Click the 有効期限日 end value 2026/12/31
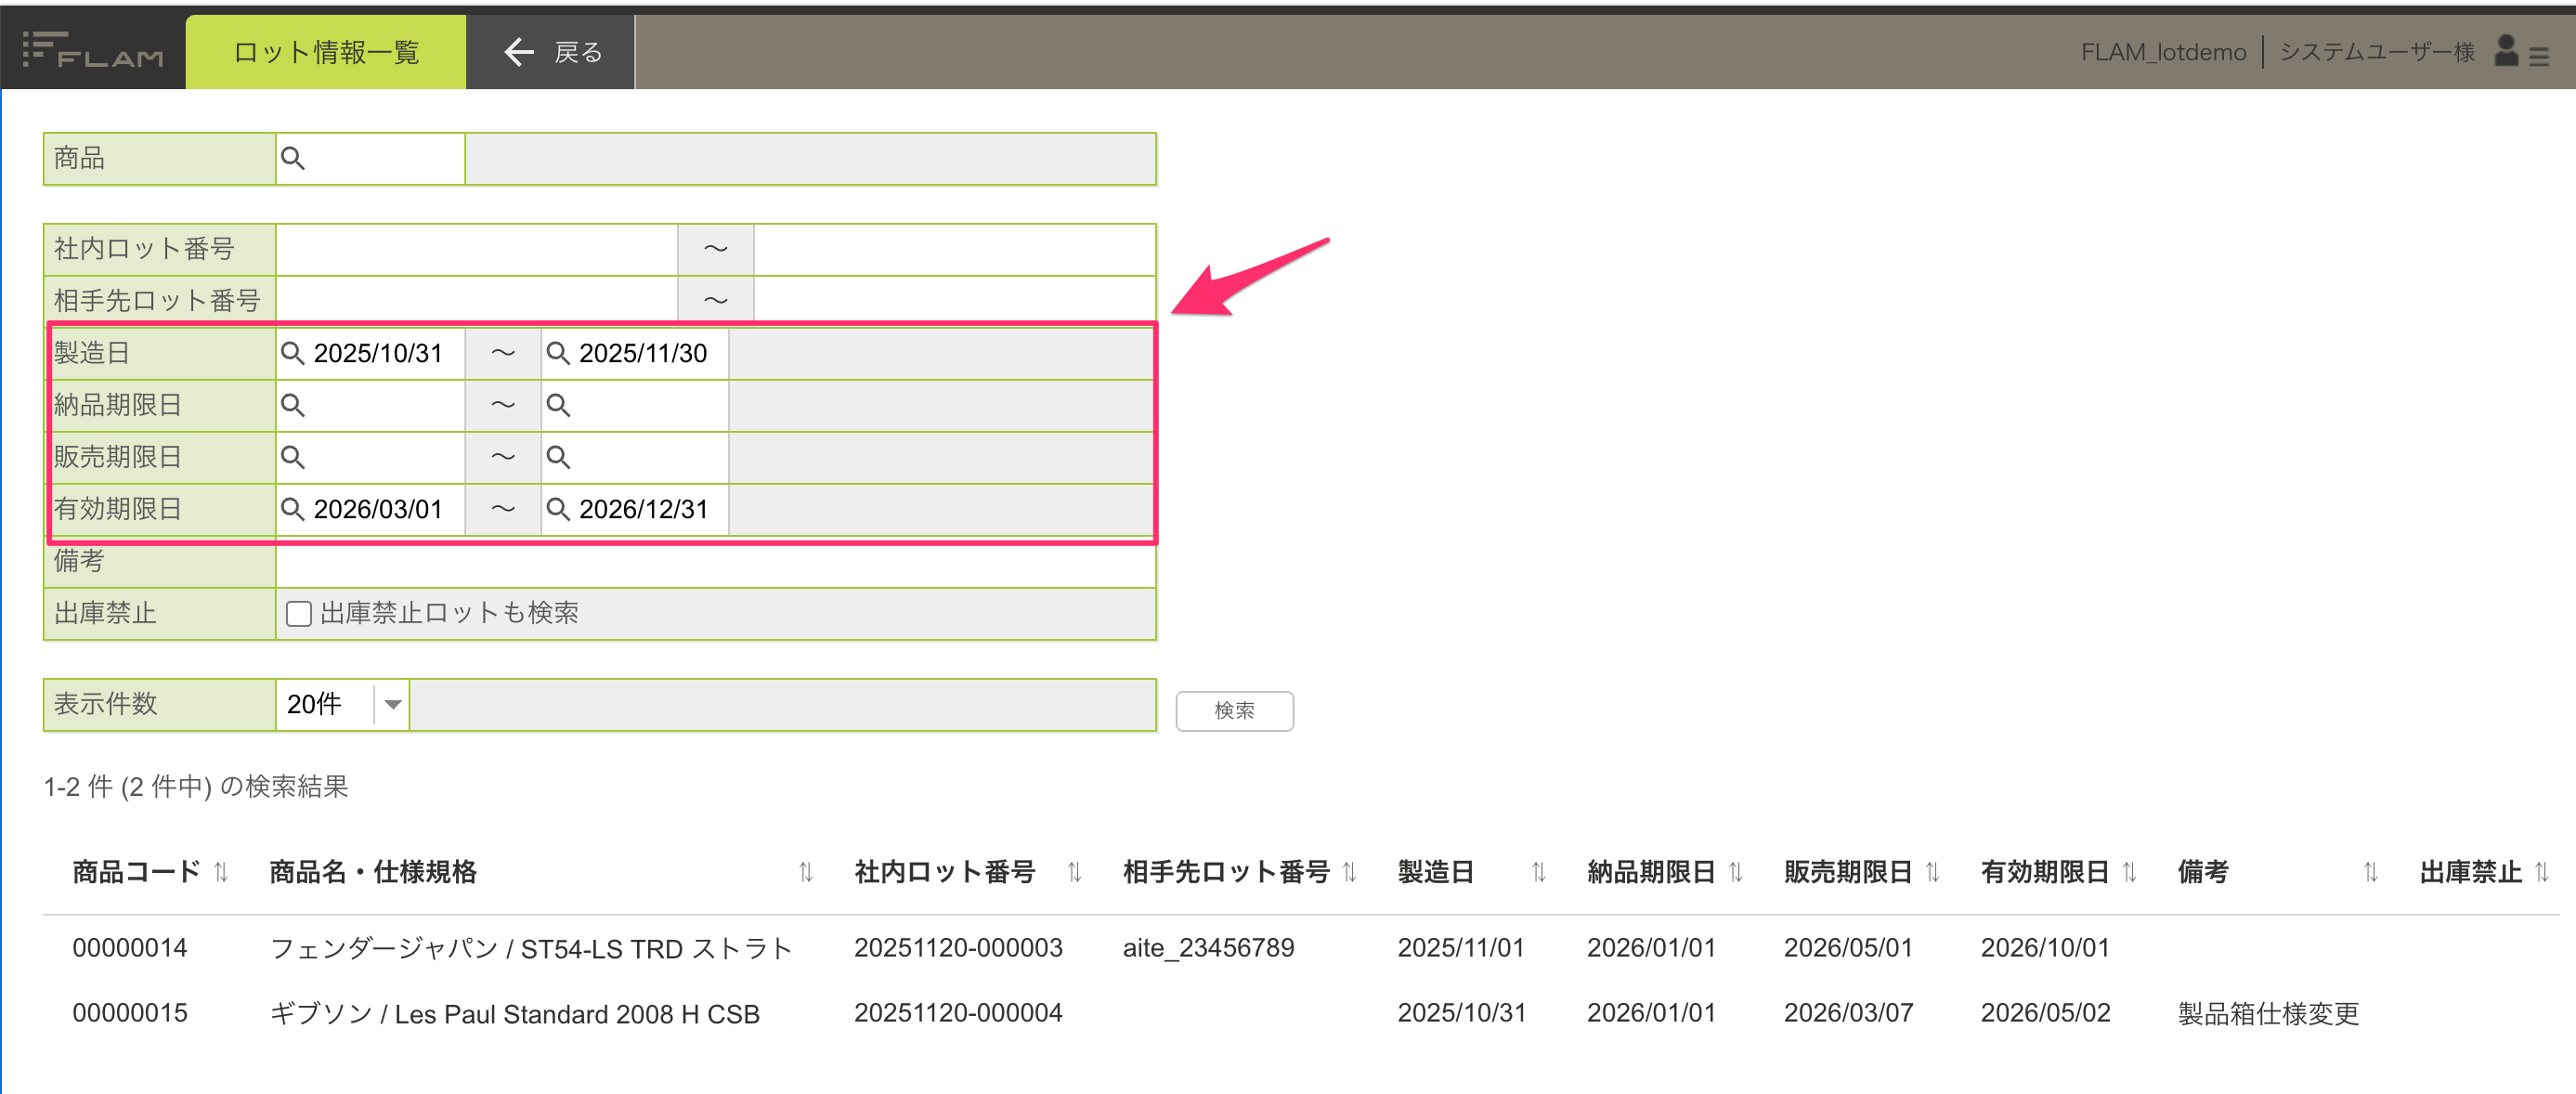Viewport: 2576px width, 1094px height. (643, 509)
